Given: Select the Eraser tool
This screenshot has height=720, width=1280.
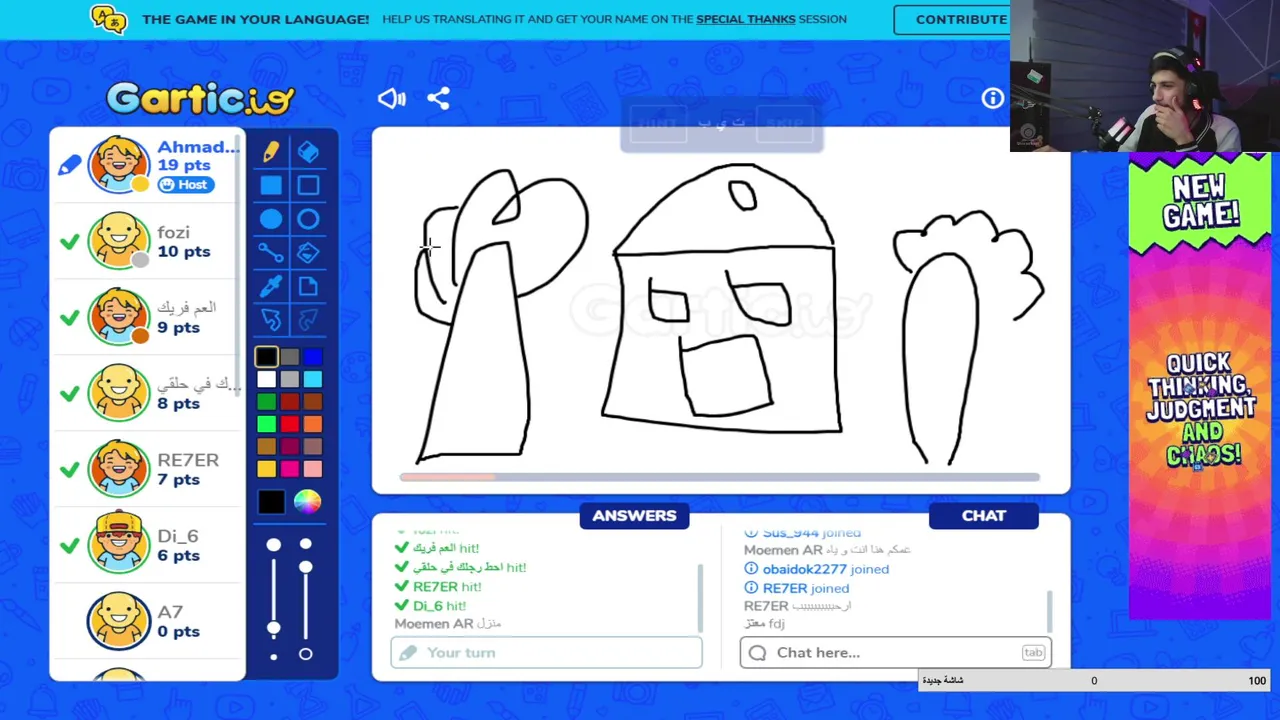Looking at the screenshot, I should (308, 151).
